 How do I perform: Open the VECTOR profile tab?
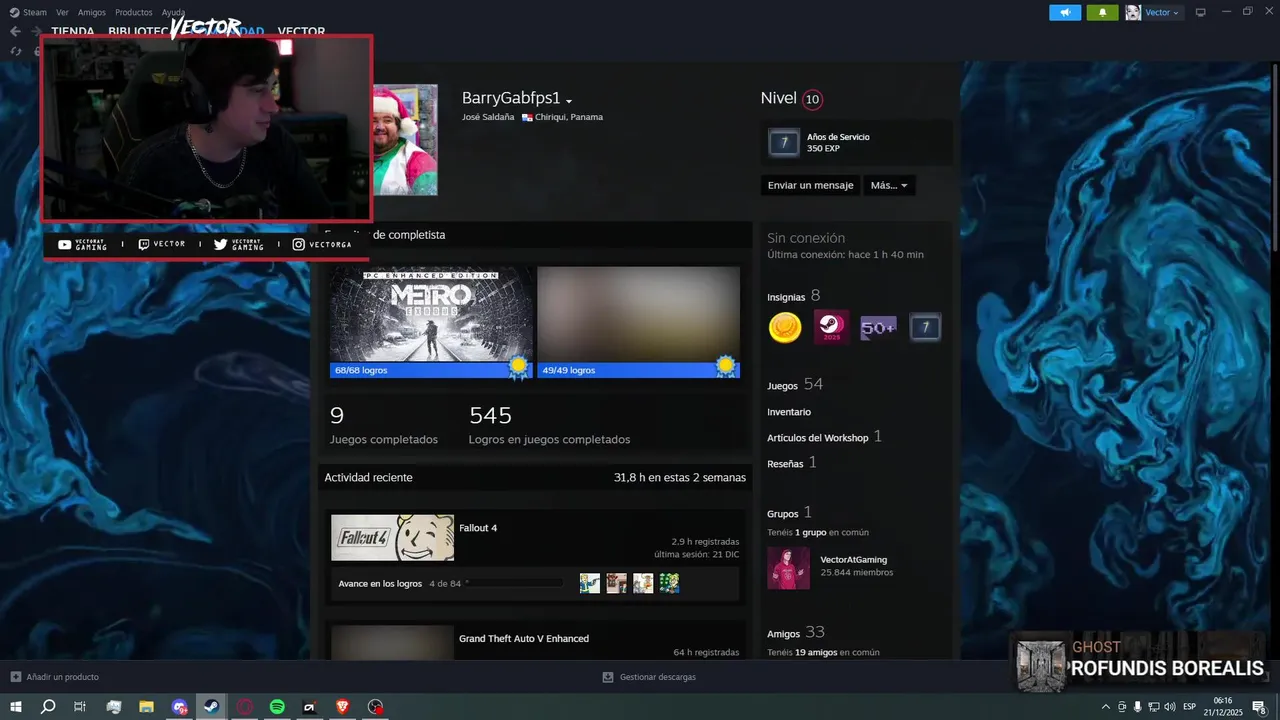301,32
